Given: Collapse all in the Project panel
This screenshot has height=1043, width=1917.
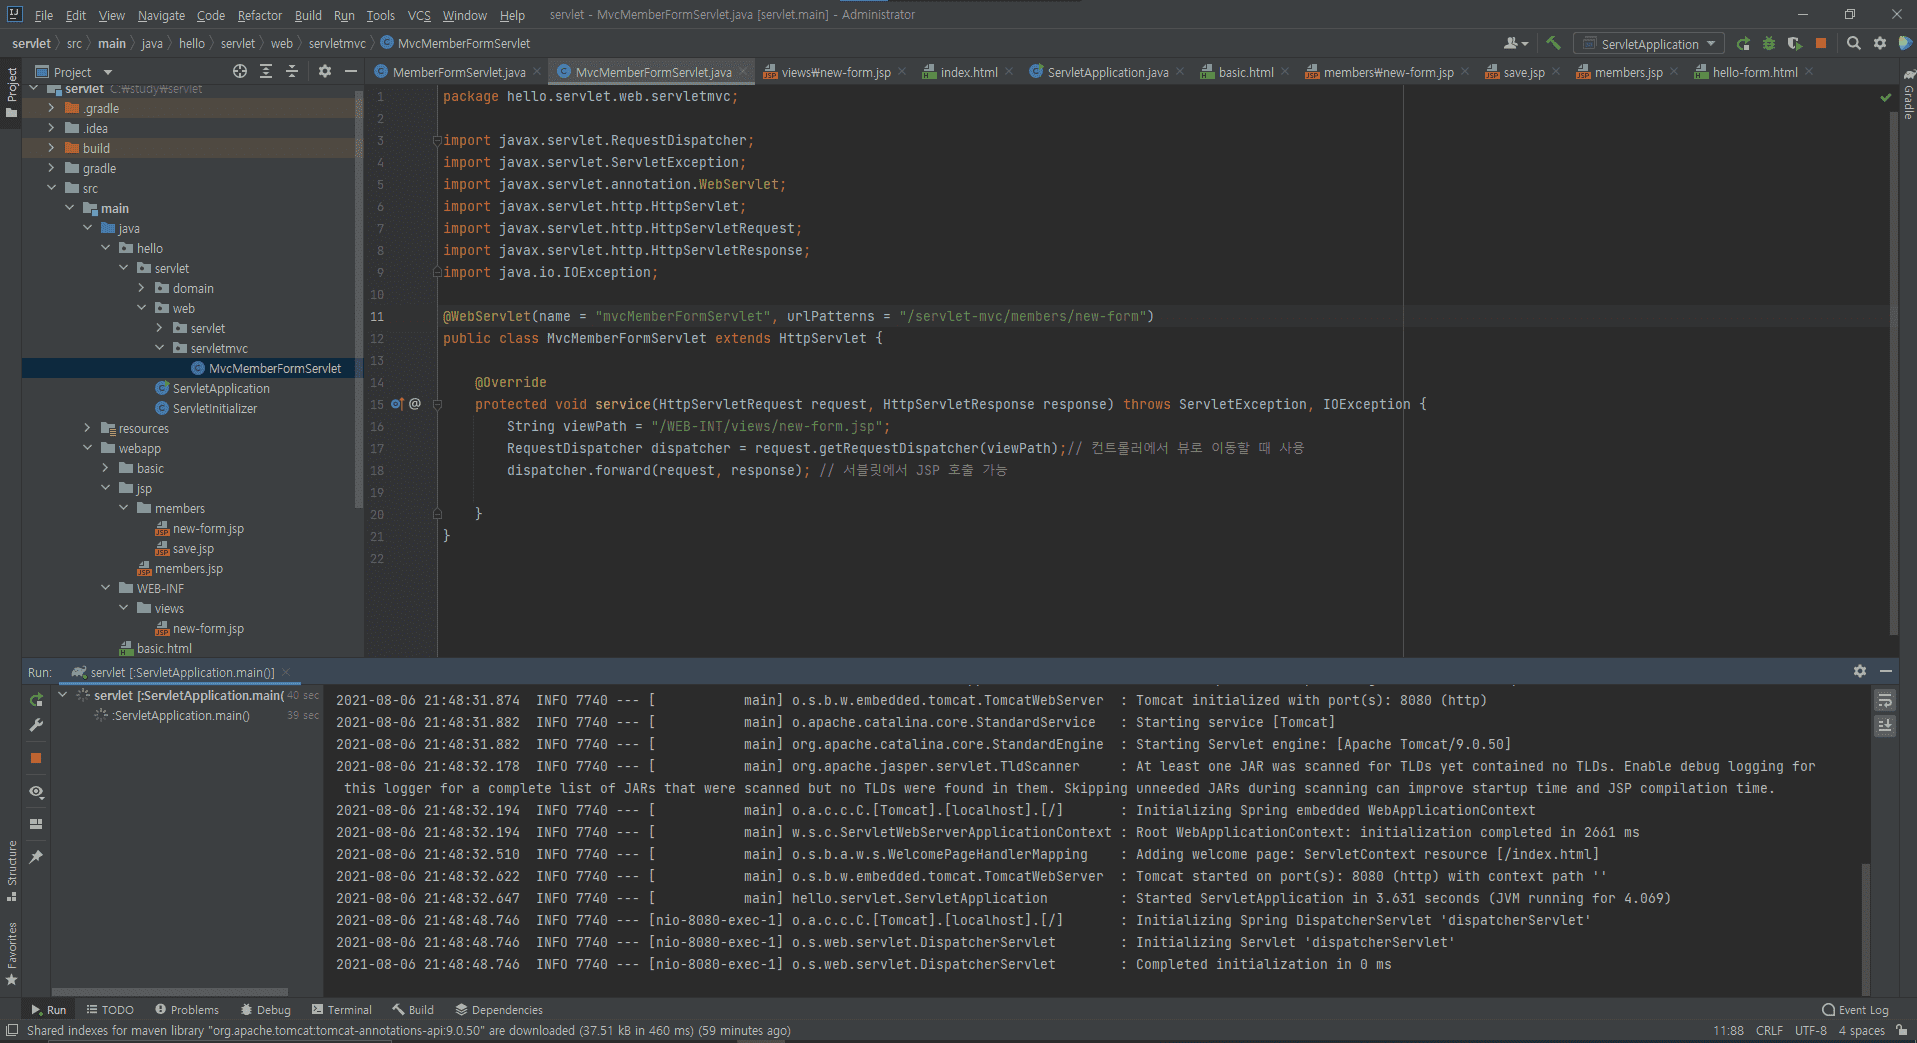Looking at the screenshot, I should pos(292,71).
